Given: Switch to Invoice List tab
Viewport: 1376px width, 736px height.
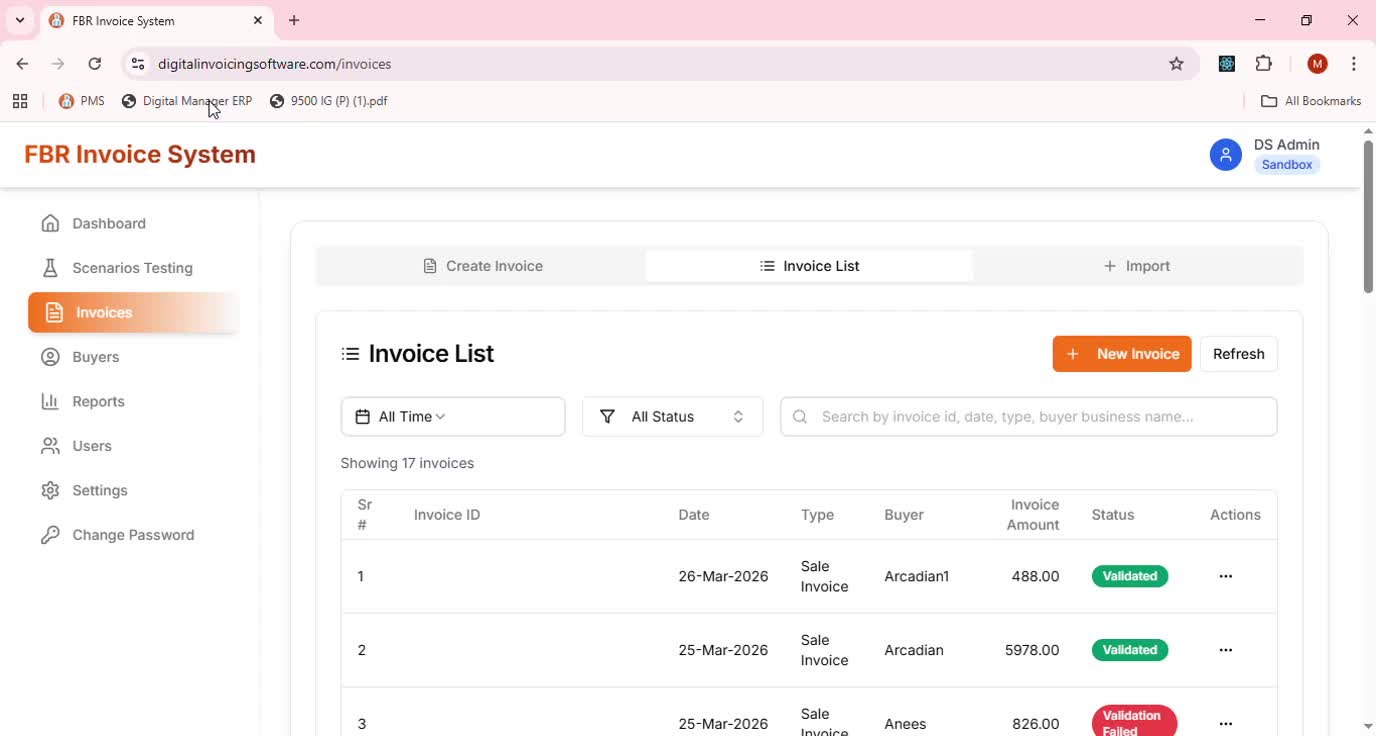Looking at the screenshot, I should click(x=809, y=266).
